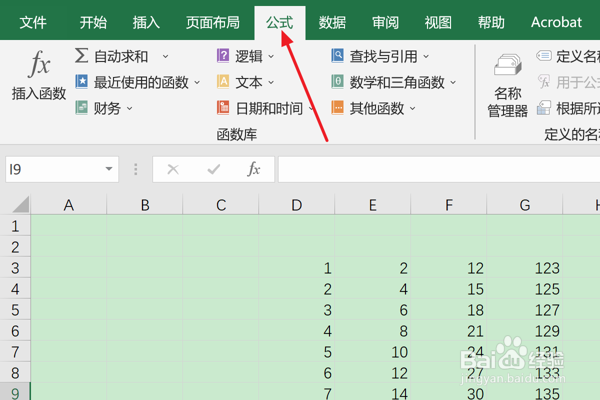This screenshot has width=600, height=400.
Task: Select row 3 header
Action: point(15,268)
